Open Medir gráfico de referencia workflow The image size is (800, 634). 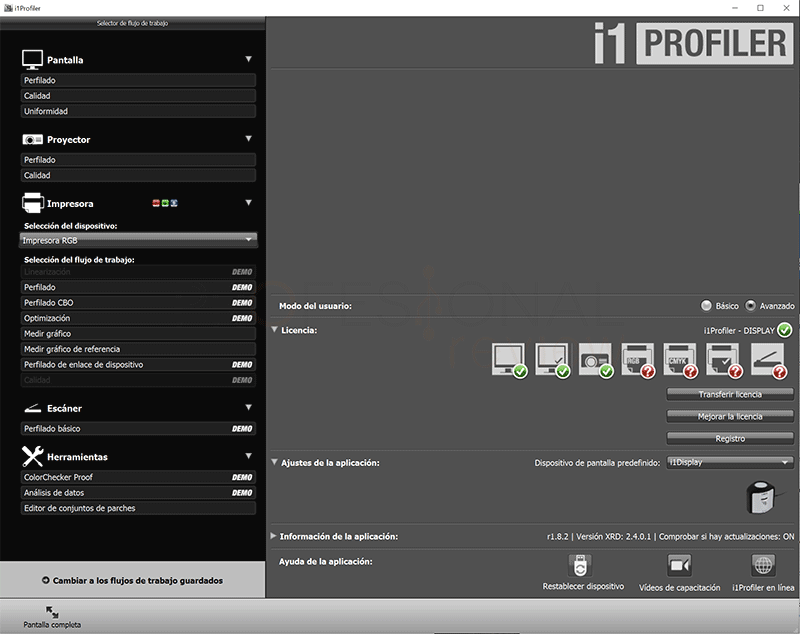pyautogui.click(x=138, y=349)
